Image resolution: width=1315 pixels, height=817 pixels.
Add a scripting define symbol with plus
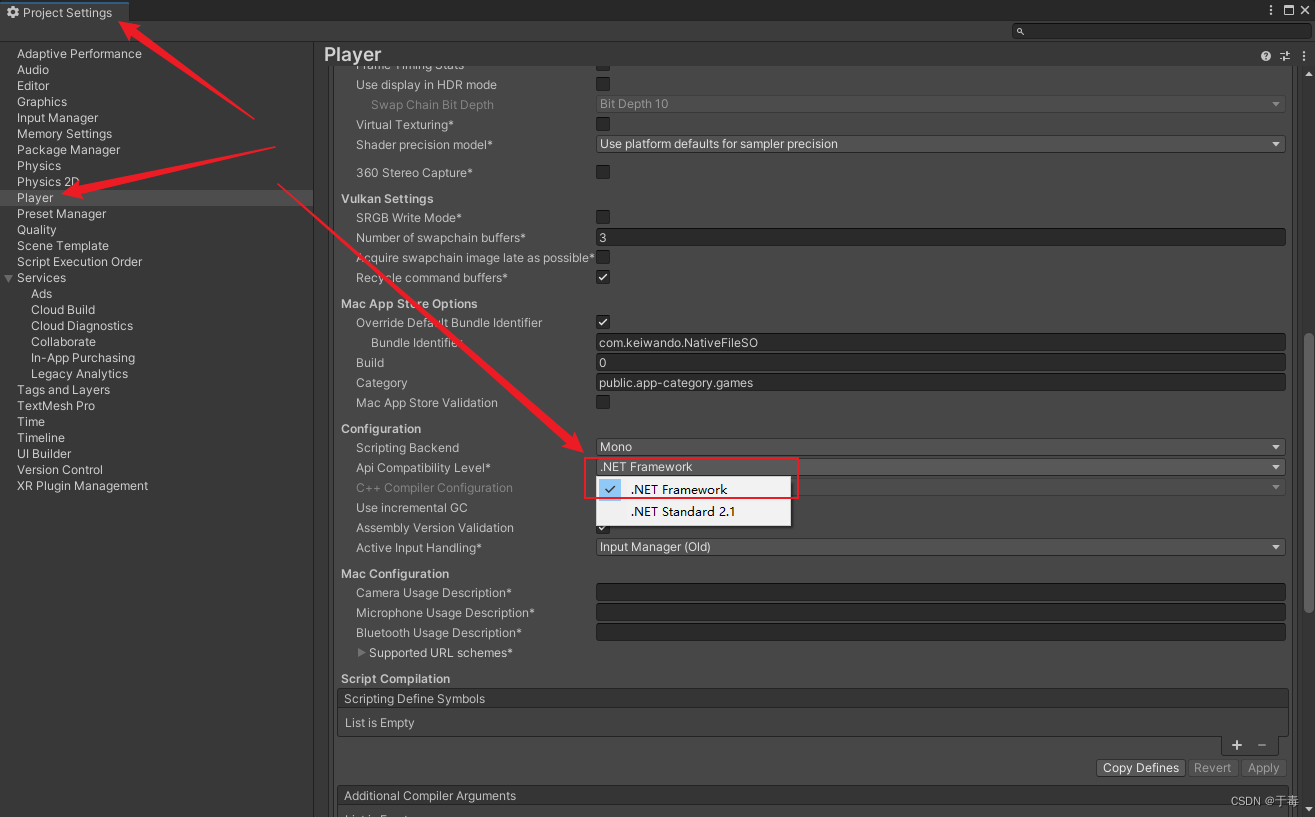pos(1237,745)
